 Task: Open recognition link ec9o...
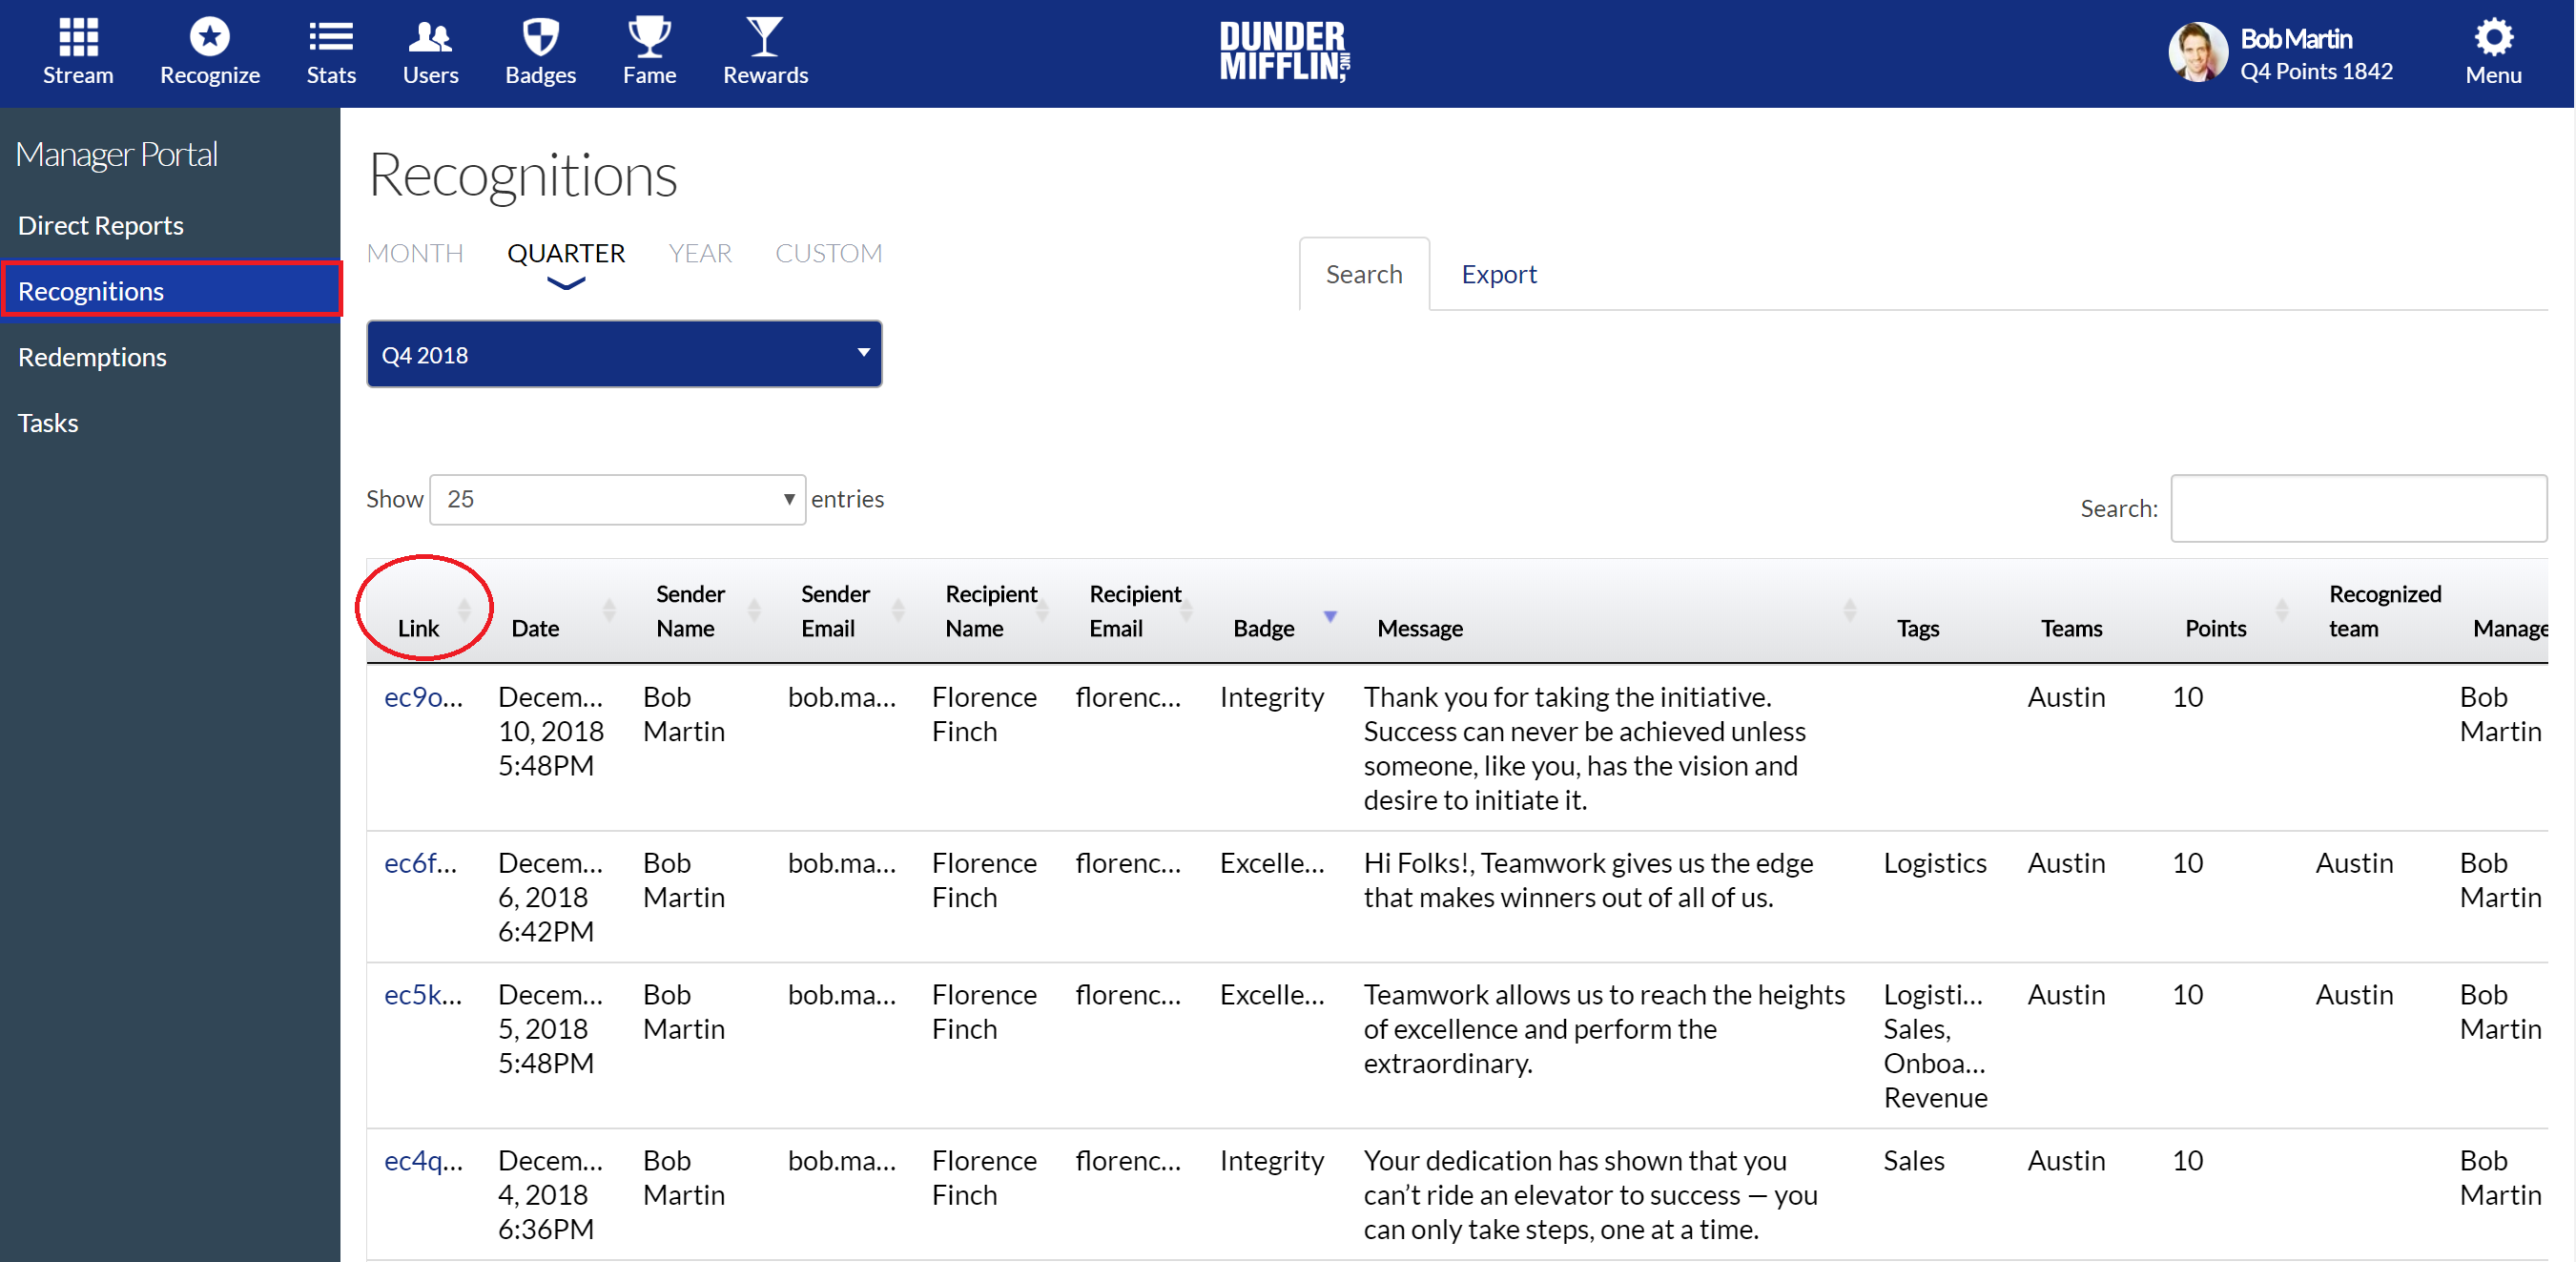pyautogui.click(x=424, y=697)
